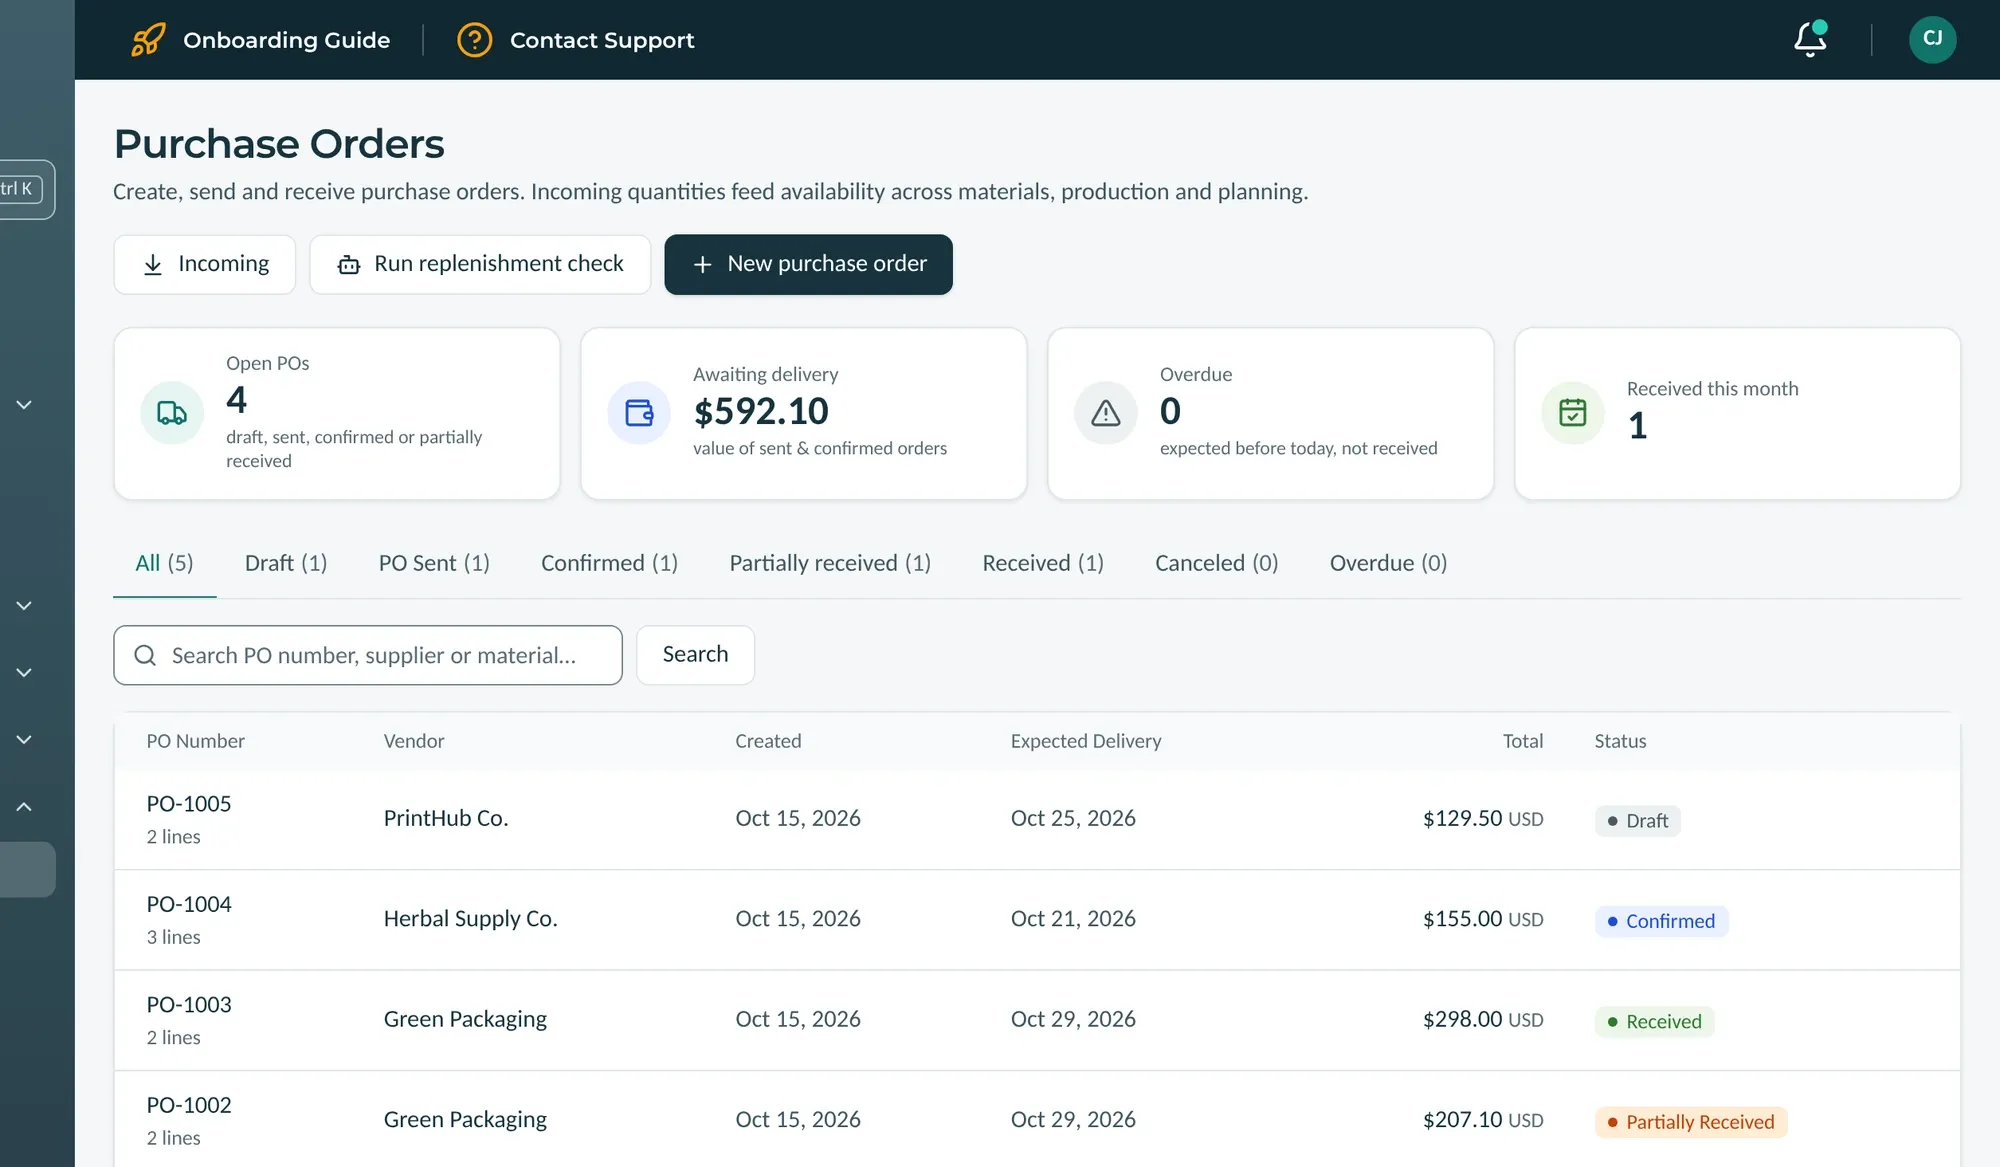This screenshot has height=1167, width=2000.
Task: Click the Herbal Supply Co. vendor cell
Action: [x=470, y=919]
